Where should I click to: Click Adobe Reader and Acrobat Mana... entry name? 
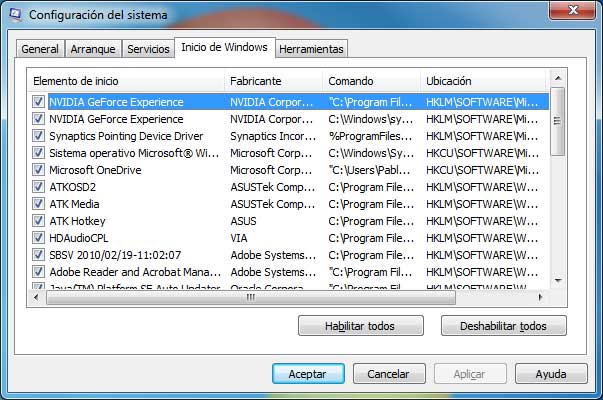click(135, 272)
